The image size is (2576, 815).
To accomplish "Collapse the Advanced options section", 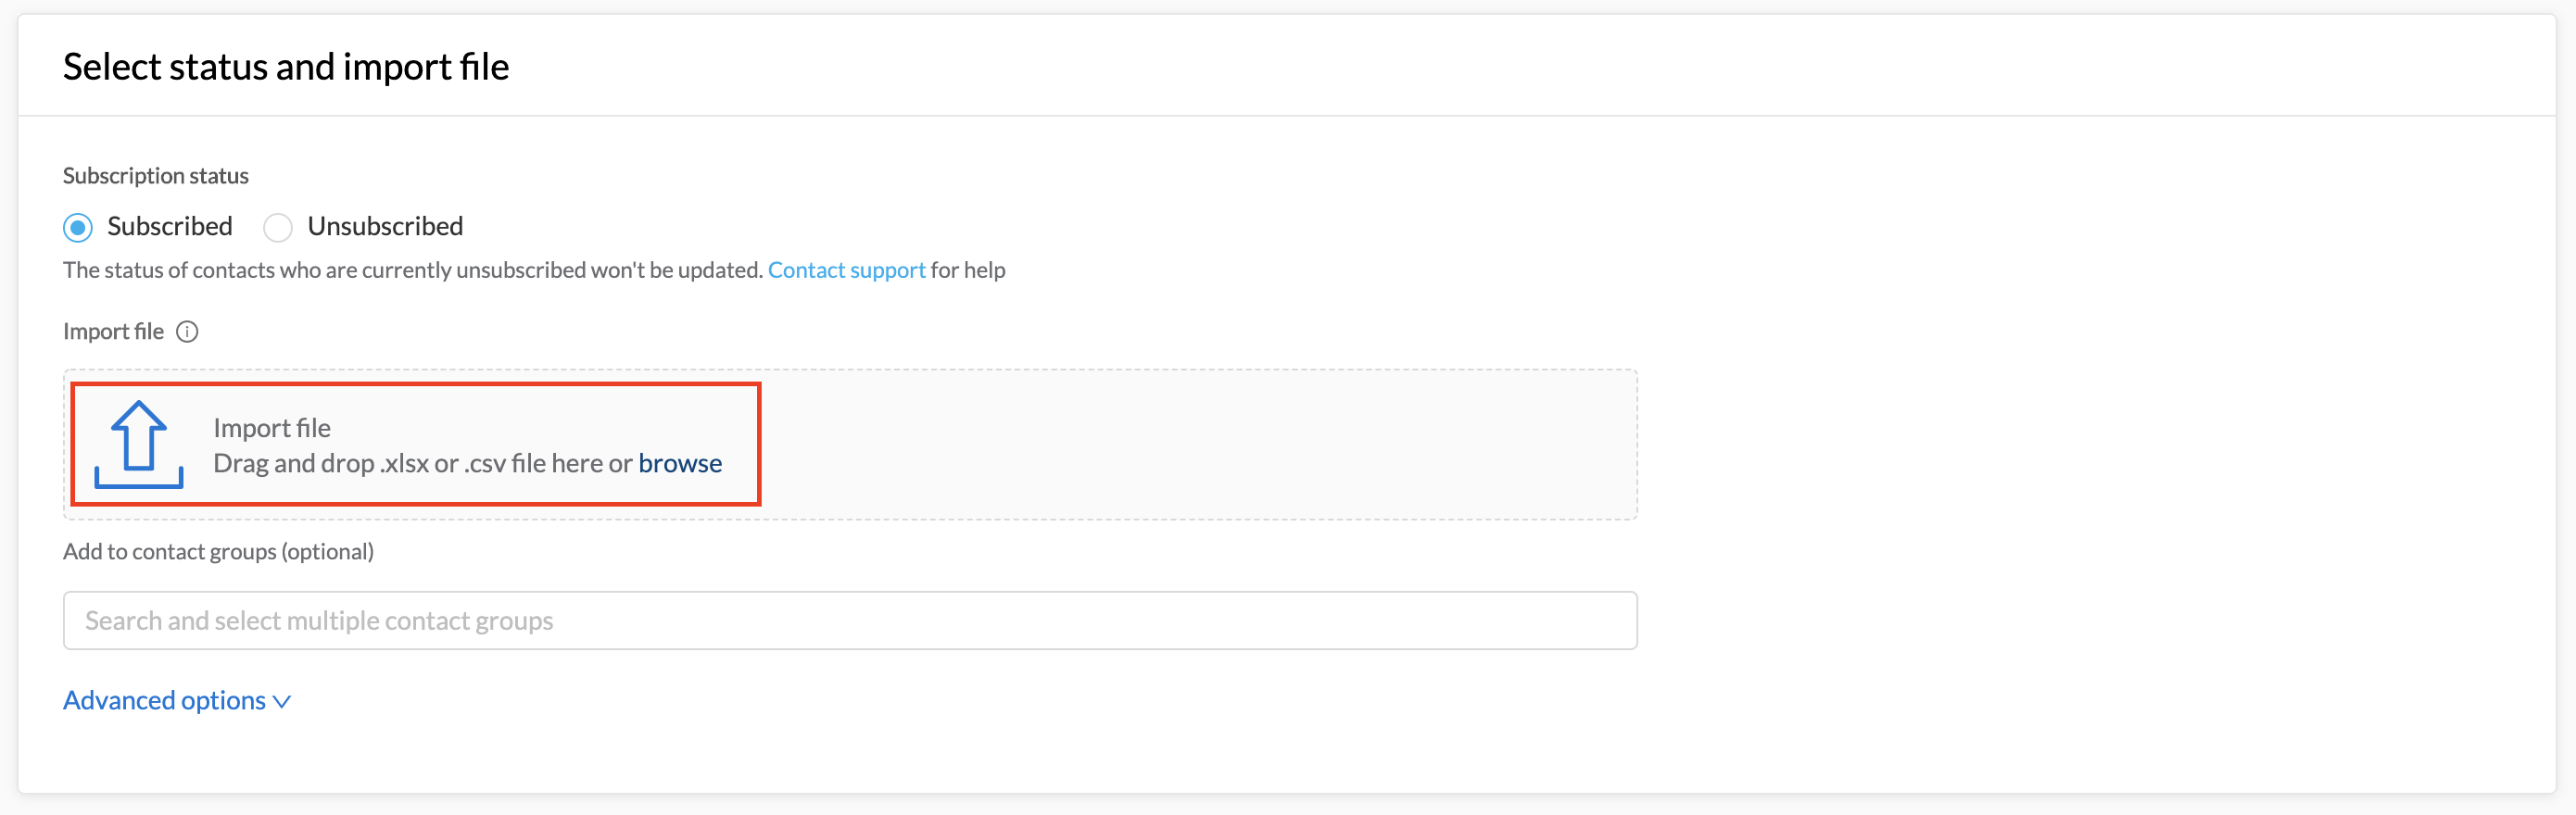I will (165, 700).
